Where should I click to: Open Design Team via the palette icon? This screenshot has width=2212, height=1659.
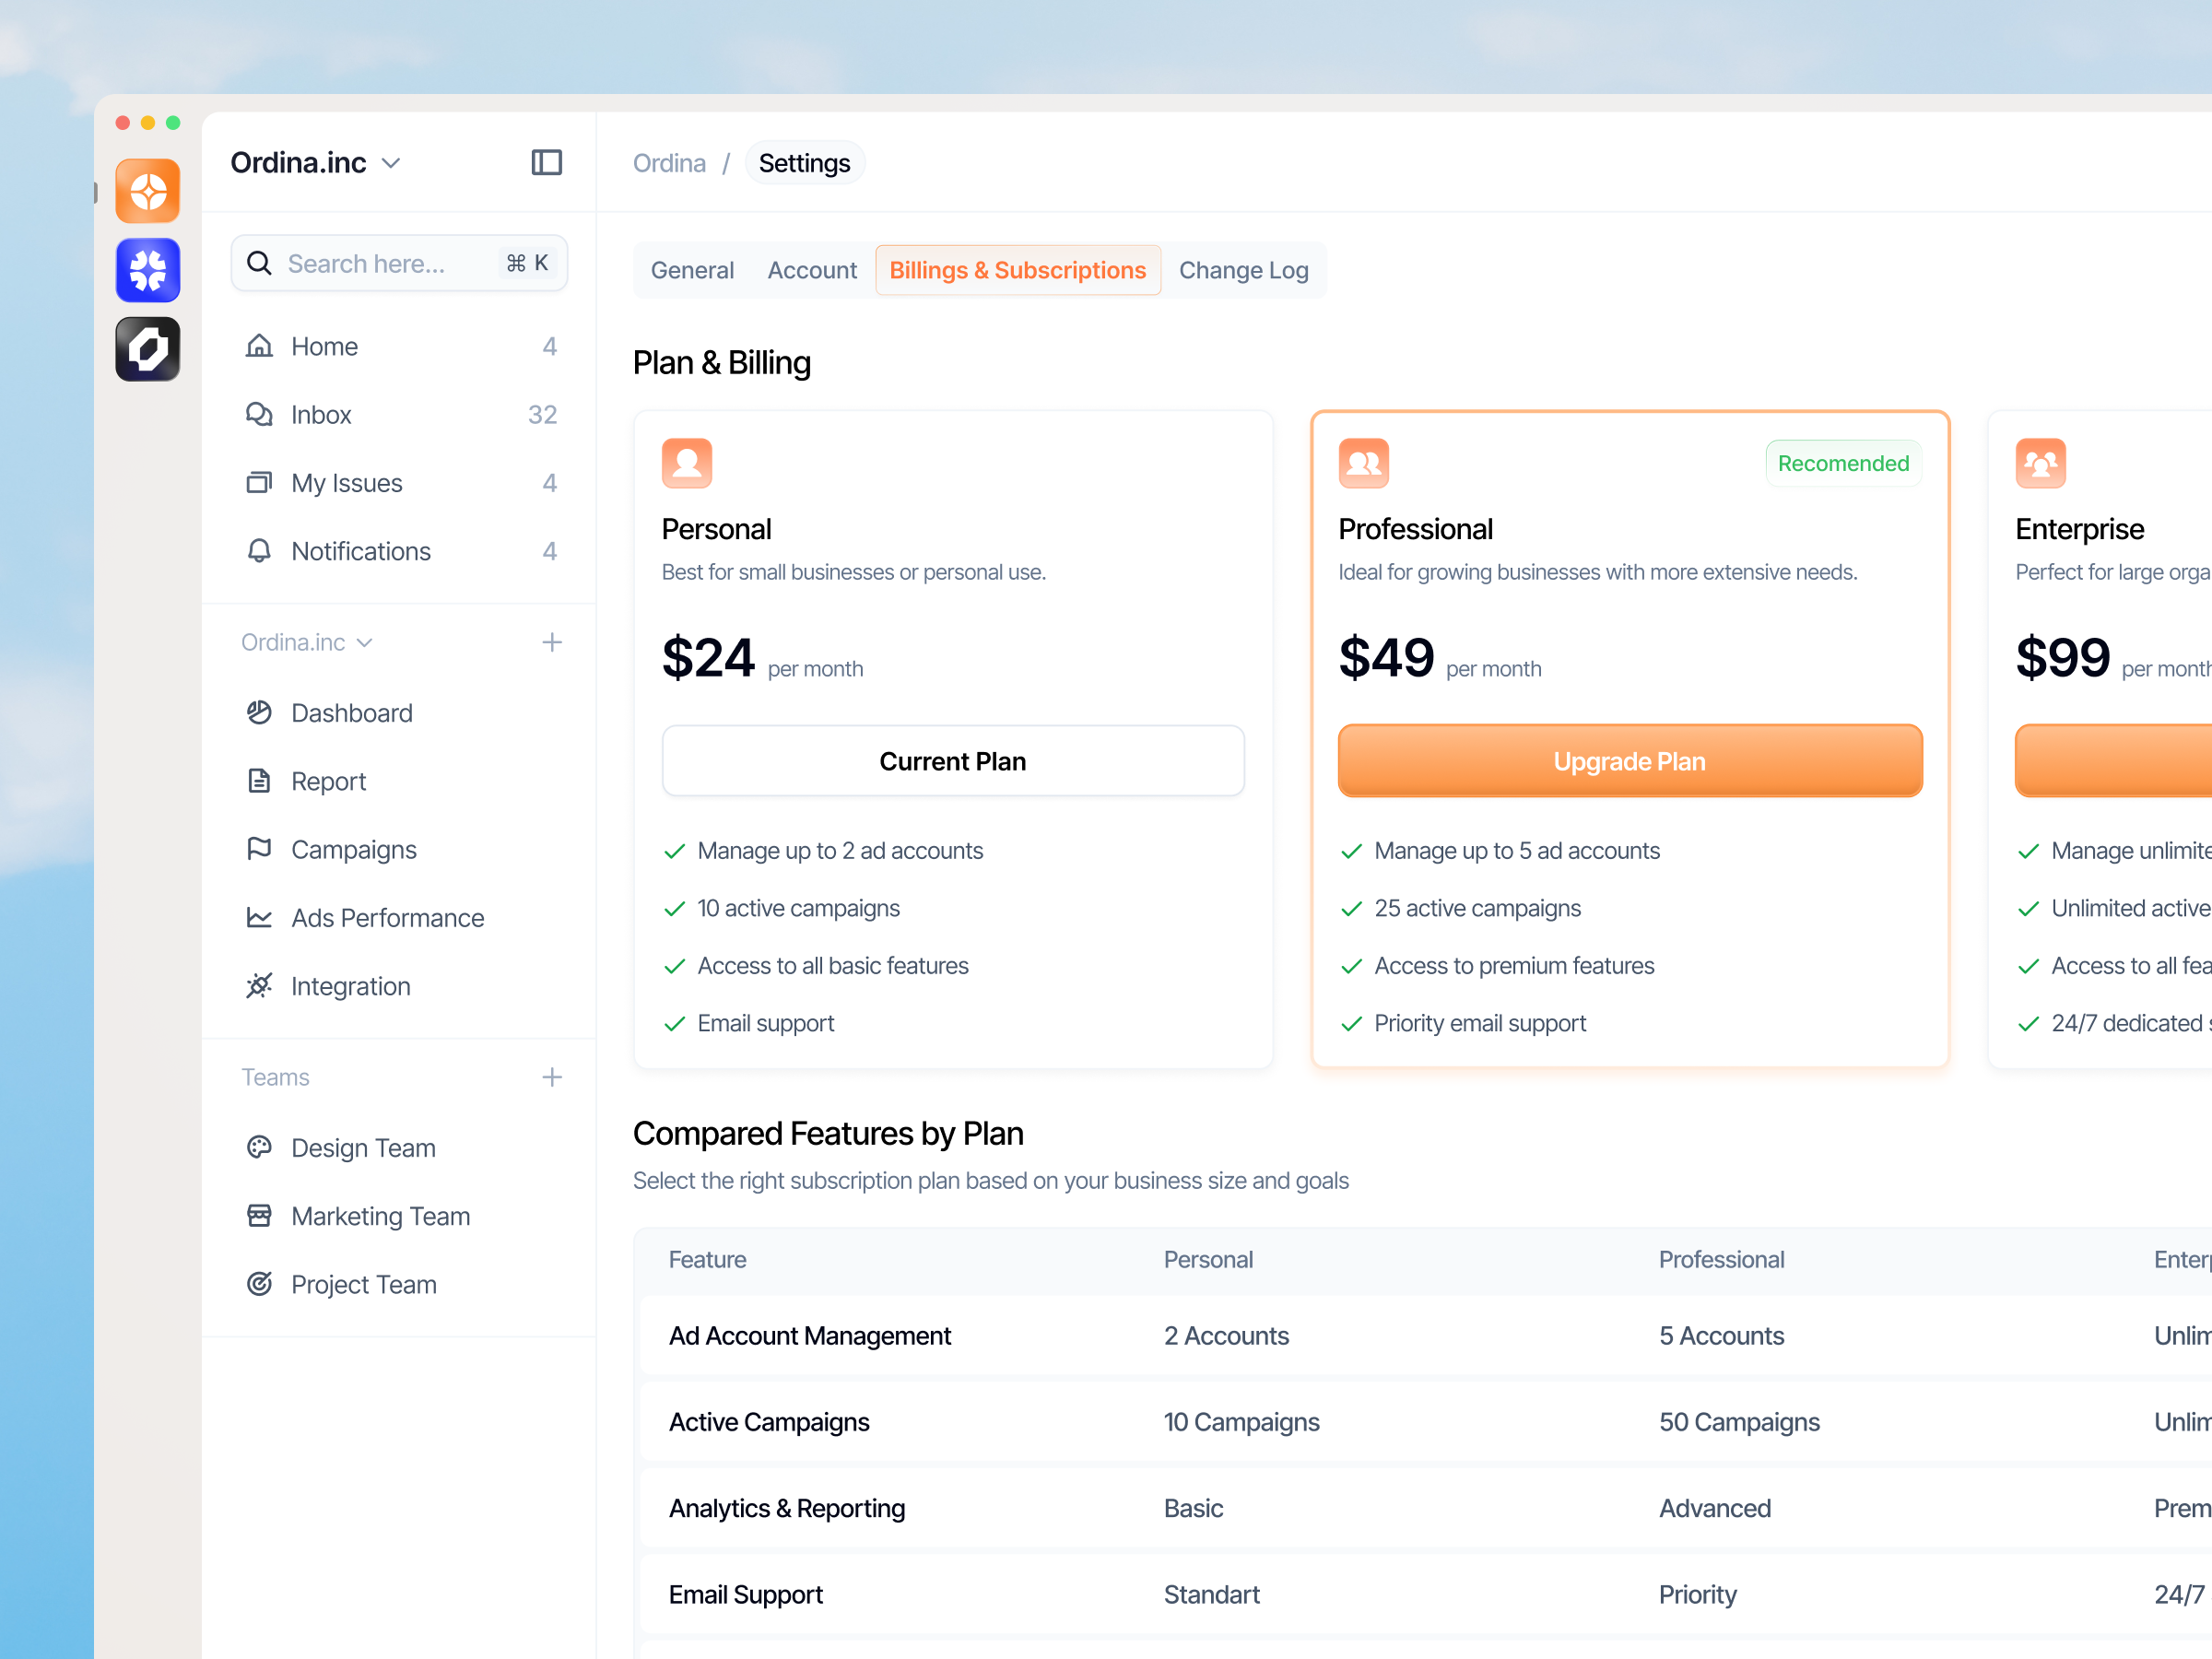pyautogui.click(x=259, y=1147)
